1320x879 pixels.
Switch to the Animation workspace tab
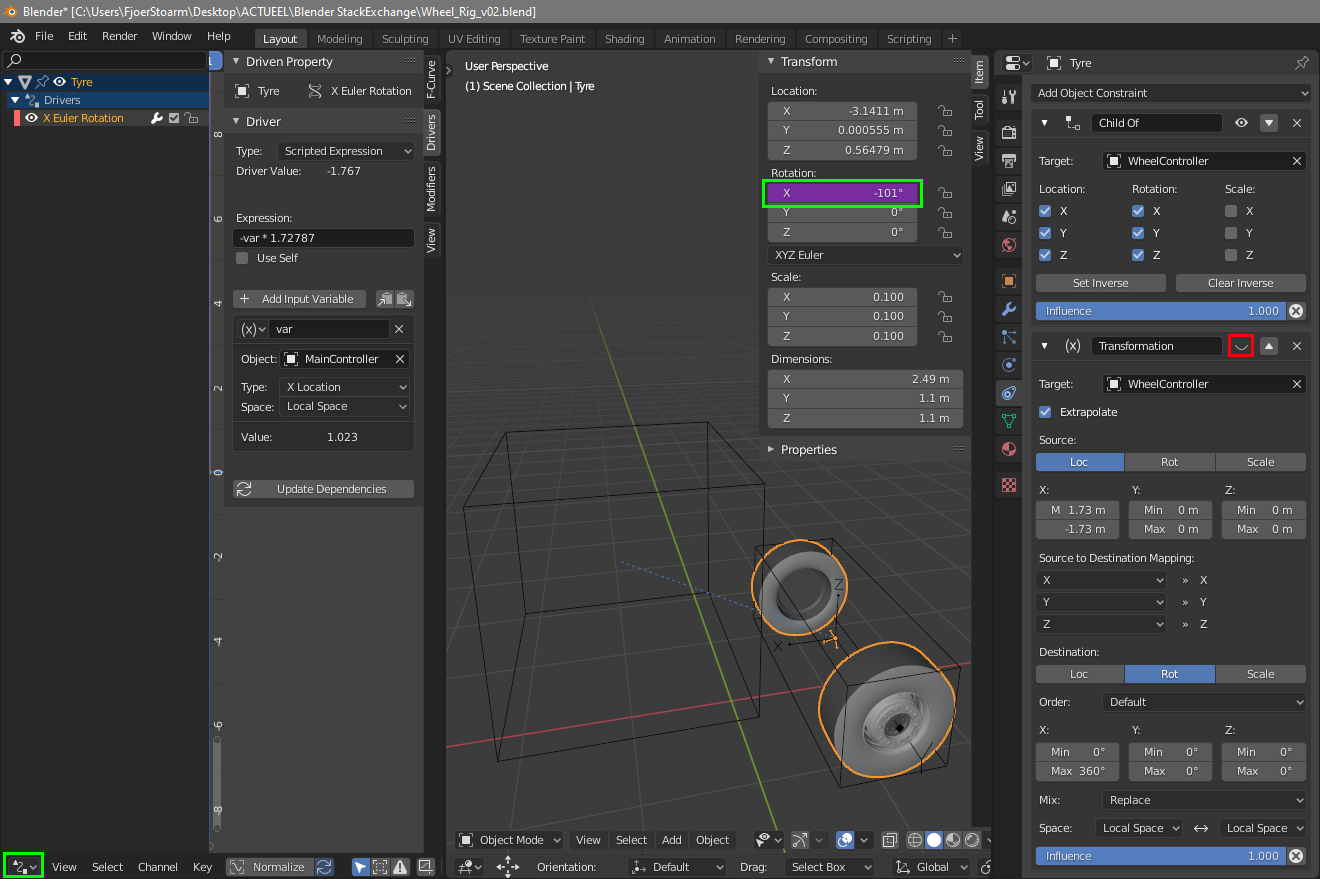pos(690,39)
